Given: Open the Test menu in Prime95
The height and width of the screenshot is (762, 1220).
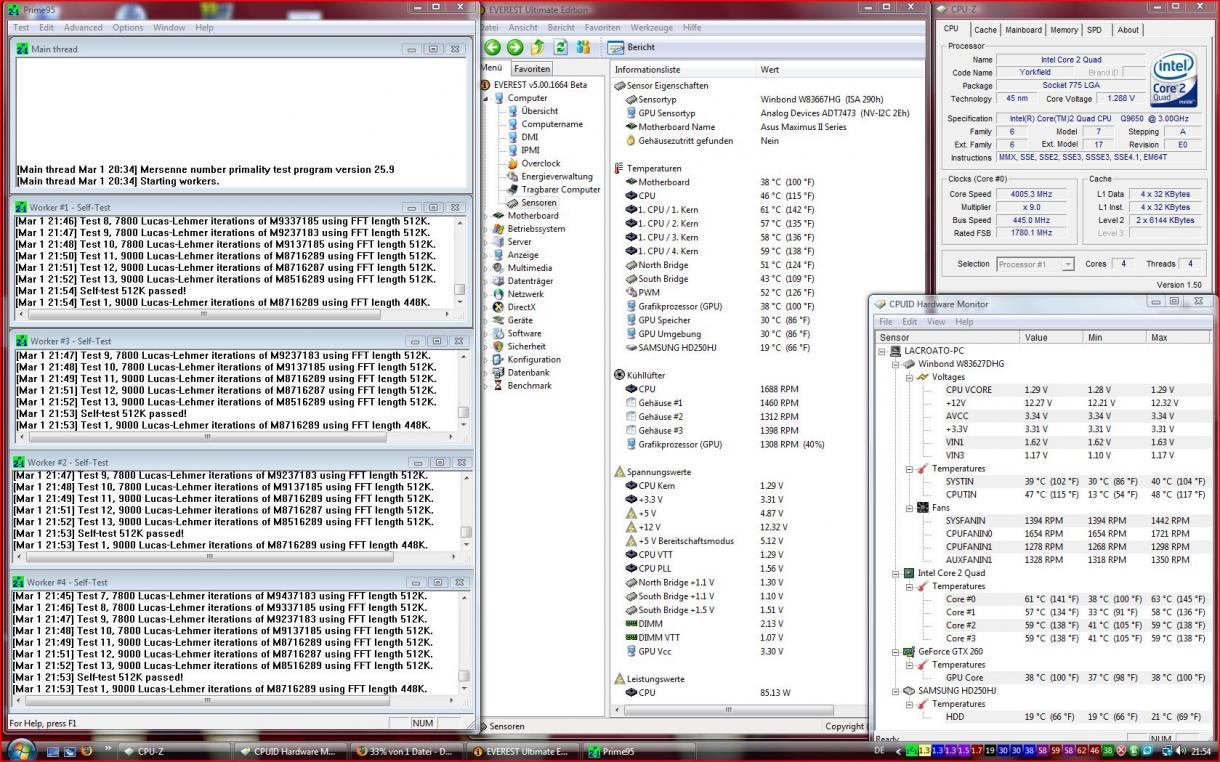Looking at the screenshot, I should [21, 27].
